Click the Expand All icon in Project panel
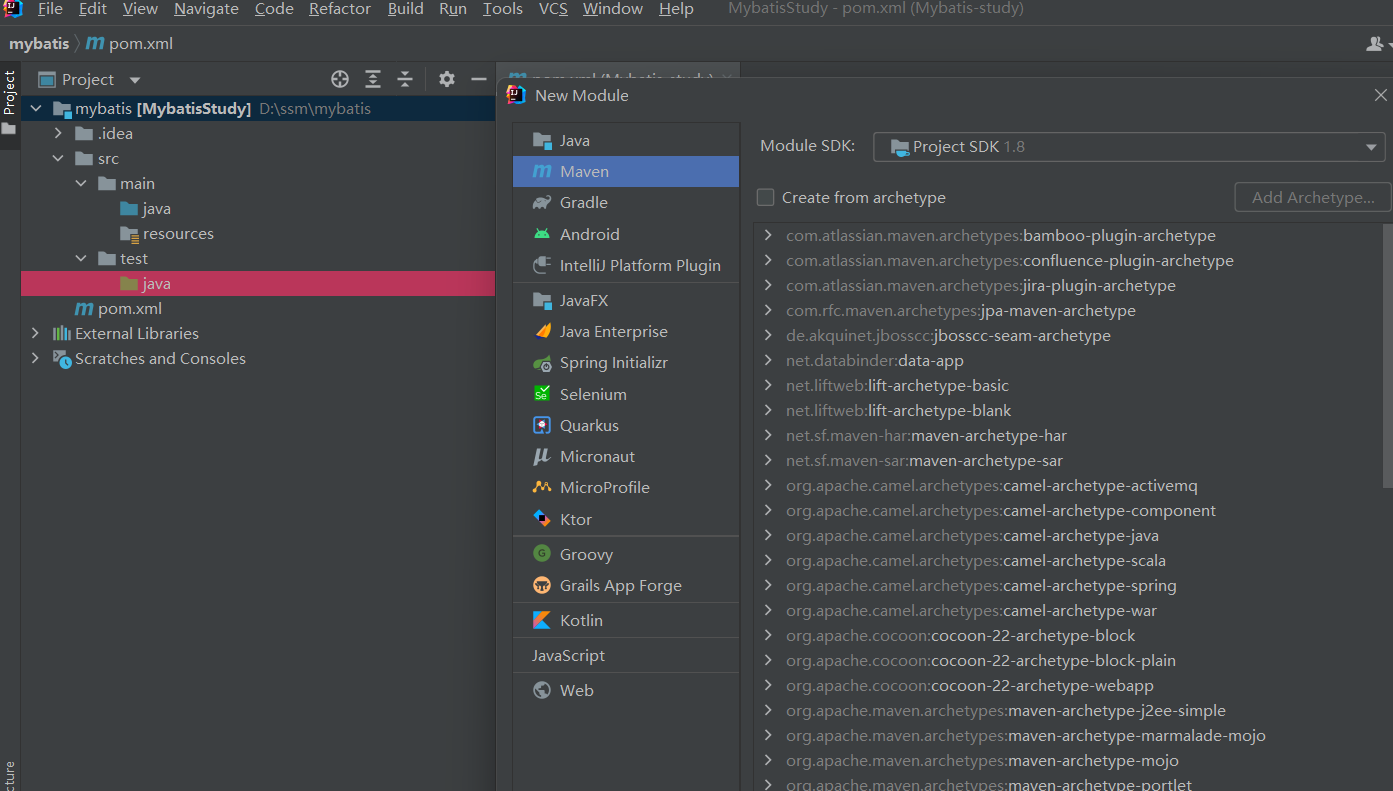1393x791 pixels. coord(373,79)
